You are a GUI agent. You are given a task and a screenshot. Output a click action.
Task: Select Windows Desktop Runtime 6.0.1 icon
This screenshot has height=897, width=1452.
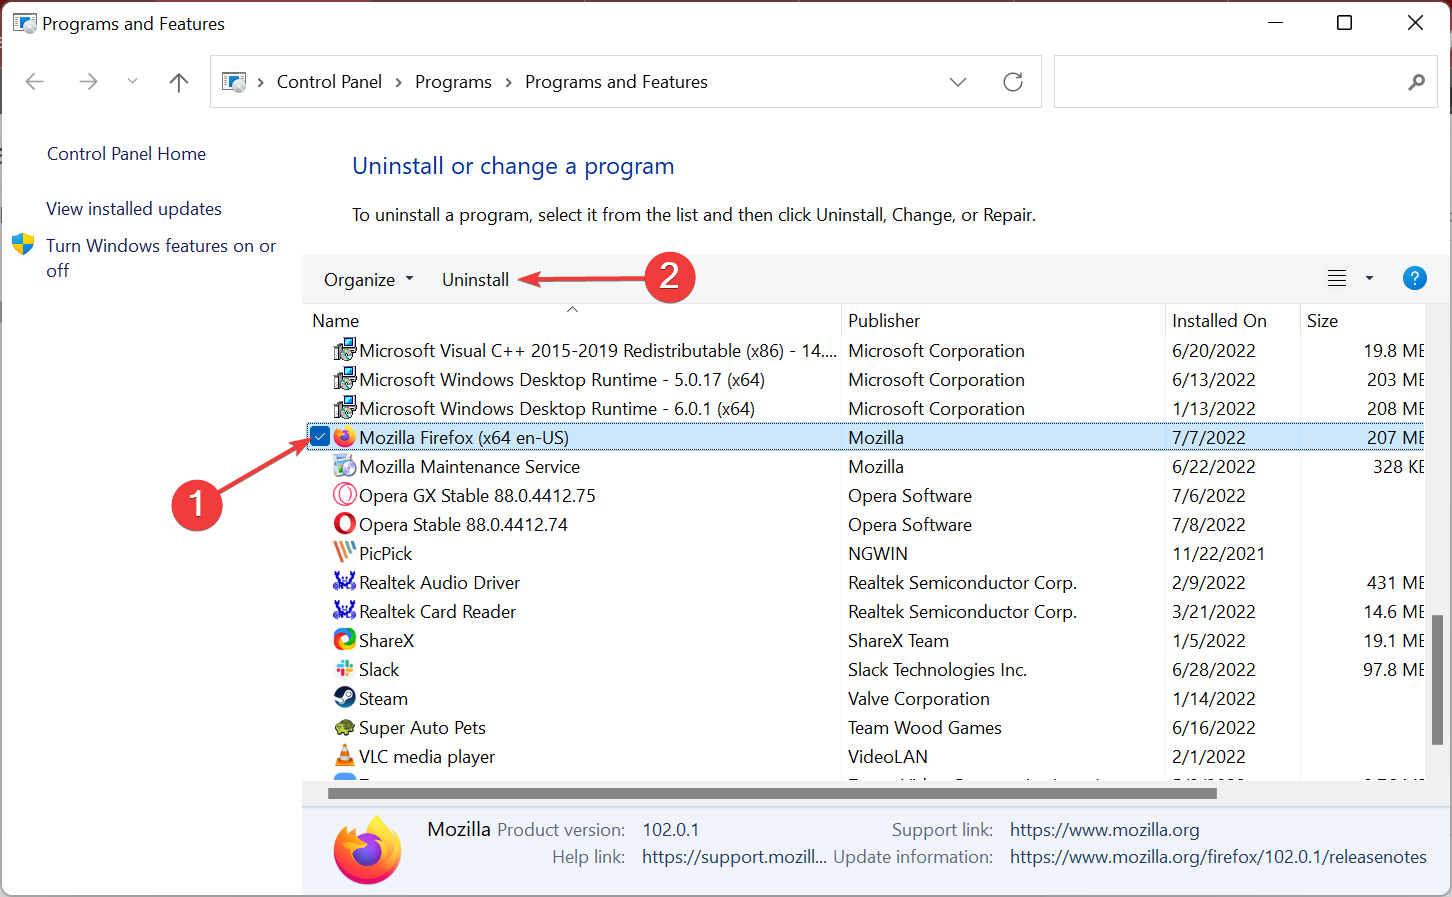click(x=345, y=408)
